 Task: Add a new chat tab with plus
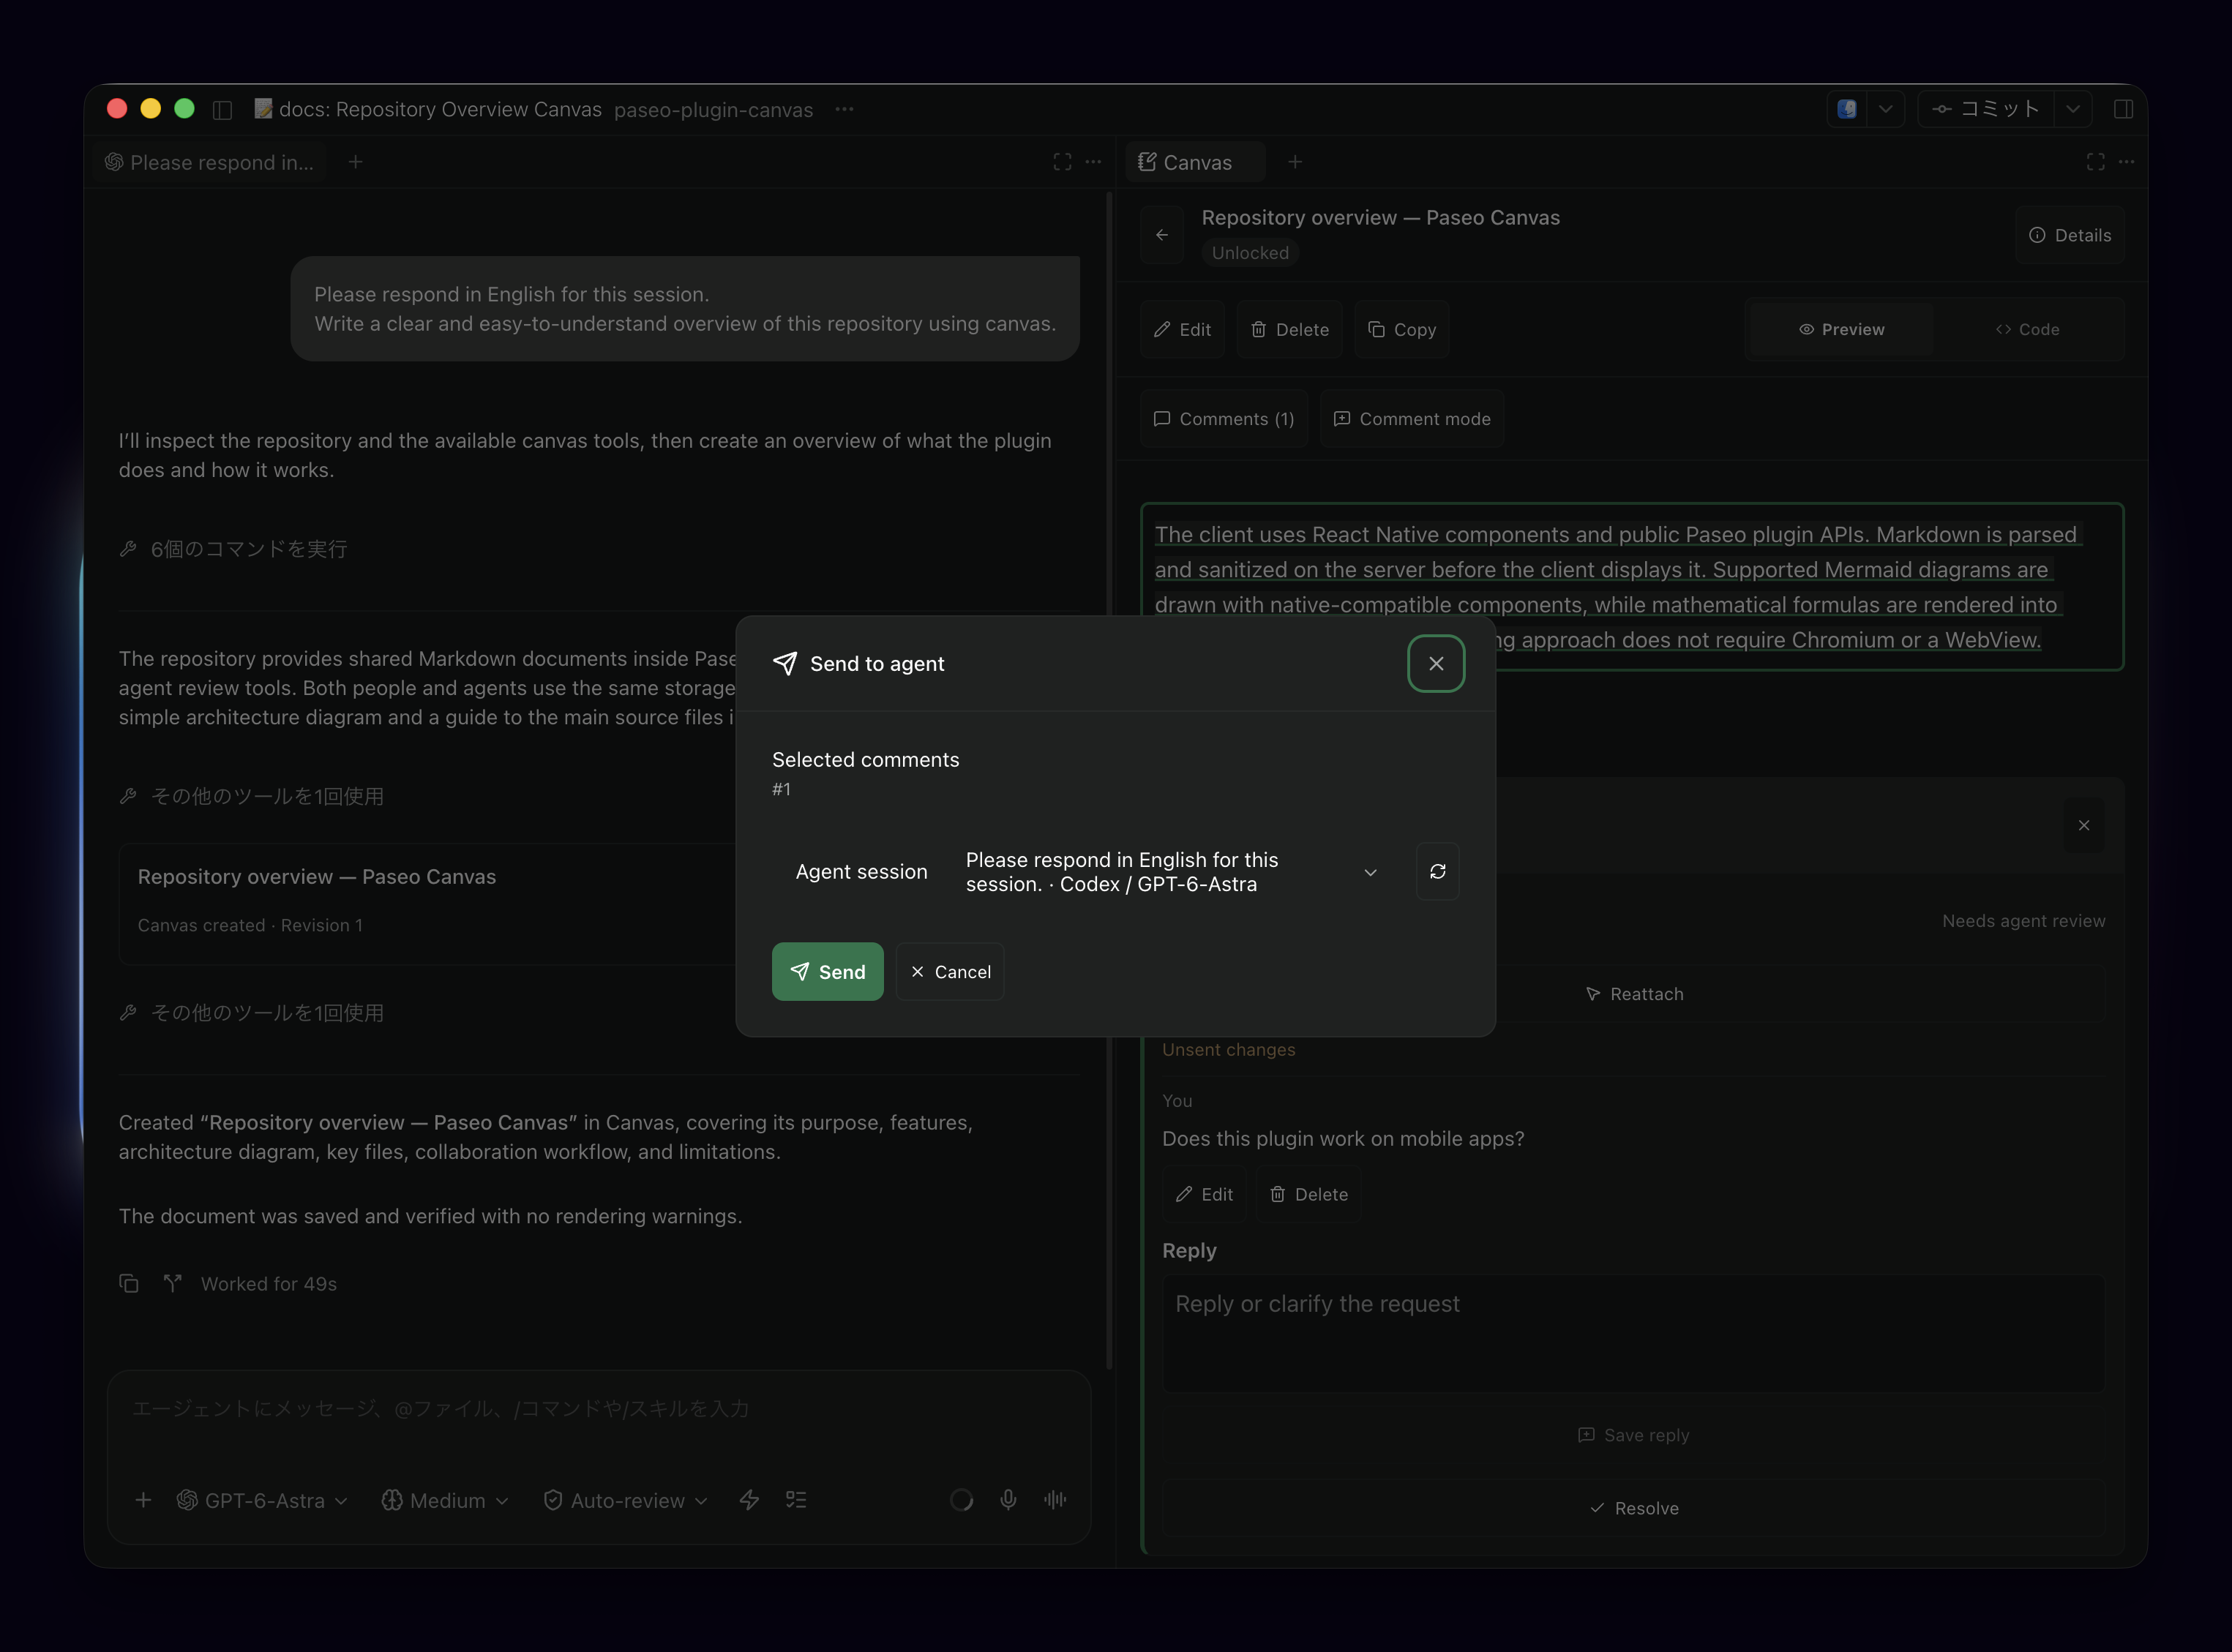355,162
